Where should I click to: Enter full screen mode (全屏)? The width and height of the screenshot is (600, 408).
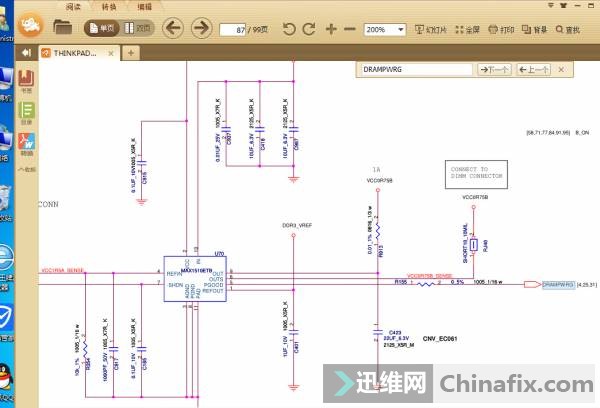(x=468, y=29)
